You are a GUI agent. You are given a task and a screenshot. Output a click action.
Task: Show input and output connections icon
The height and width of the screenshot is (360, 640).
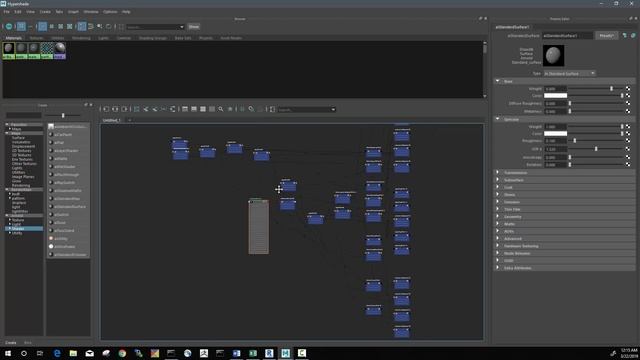coord(115,109)
